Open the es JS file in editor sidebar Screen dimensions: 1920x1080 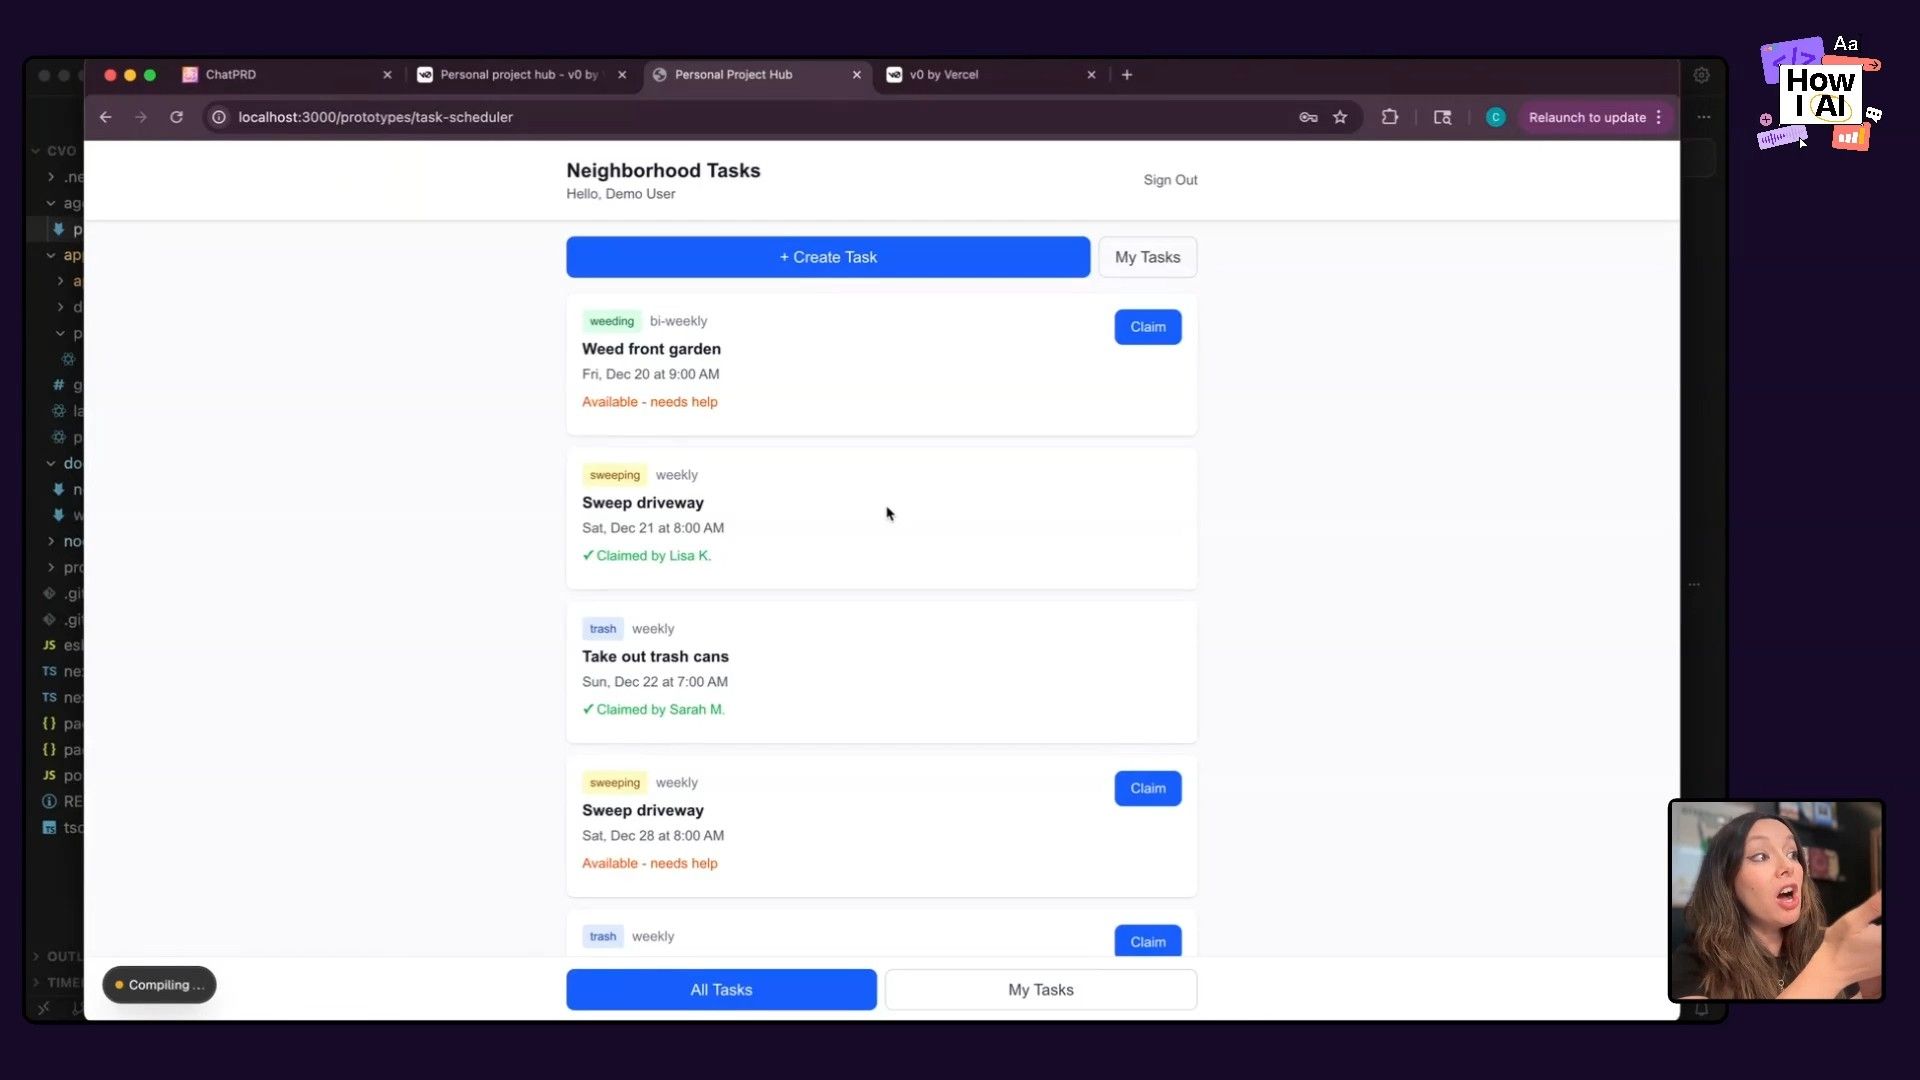pyautogui.click(x=62, y=645)
